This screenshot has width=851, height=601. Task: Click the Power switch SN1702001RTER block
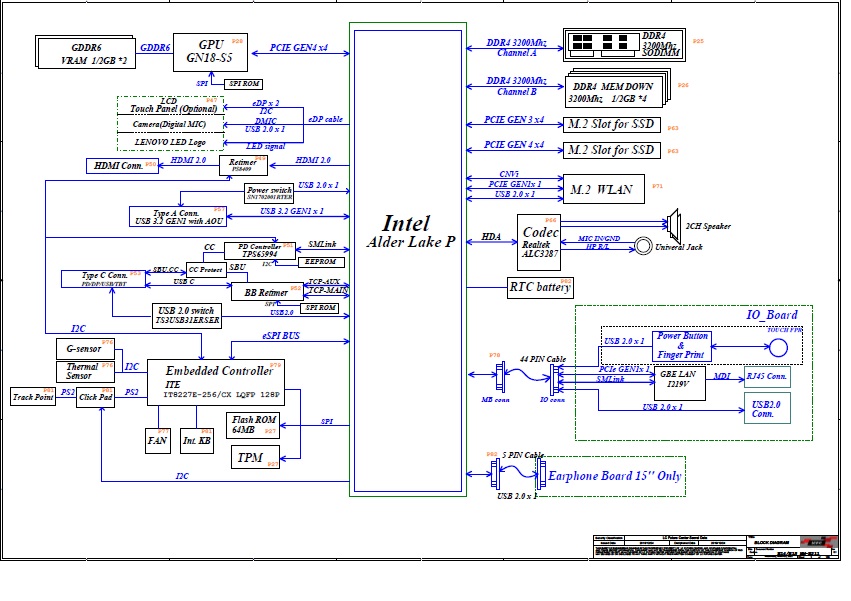pyautogui.click(x=269, y=193)
